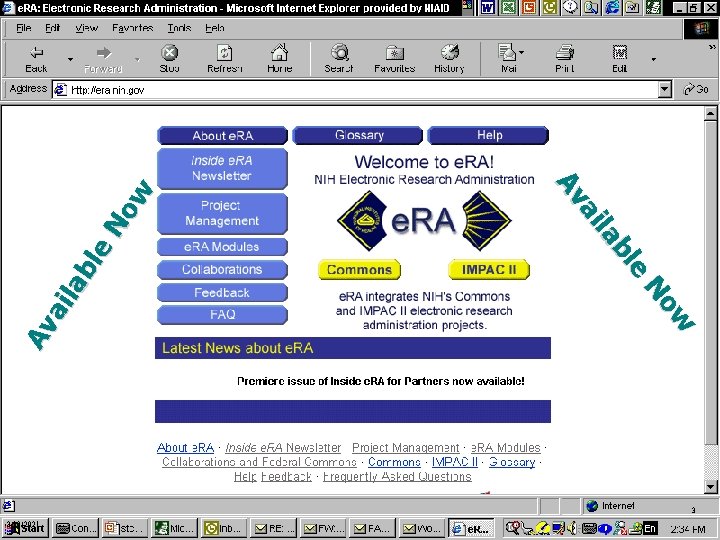
Task: Click the Forward toolbar button
Action: coord(103,59)
